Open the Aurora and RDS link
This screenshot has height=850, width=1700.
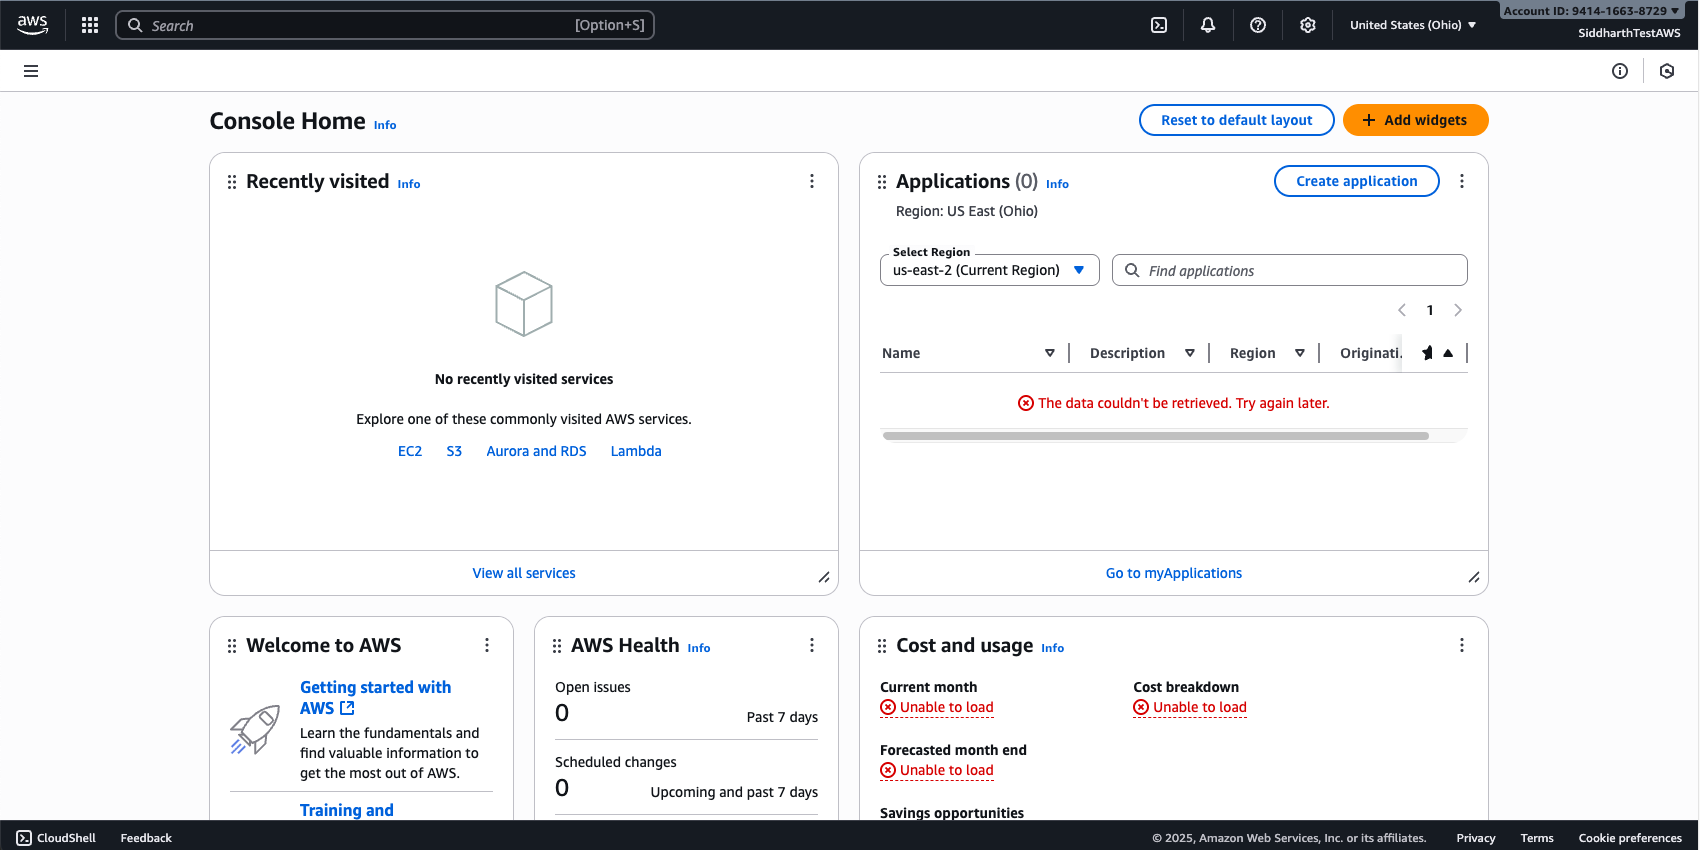pyautogui.click(x=536, y=451)
